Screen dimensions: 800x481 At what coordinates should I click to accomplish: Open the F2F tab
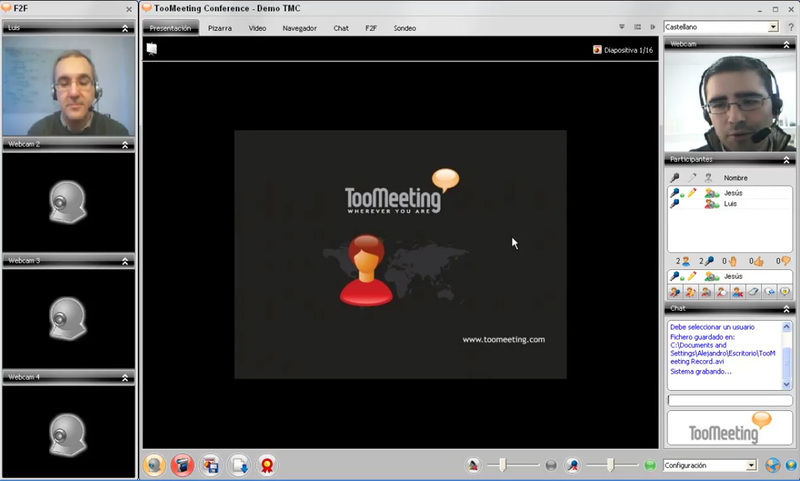[x=371, y=28]
